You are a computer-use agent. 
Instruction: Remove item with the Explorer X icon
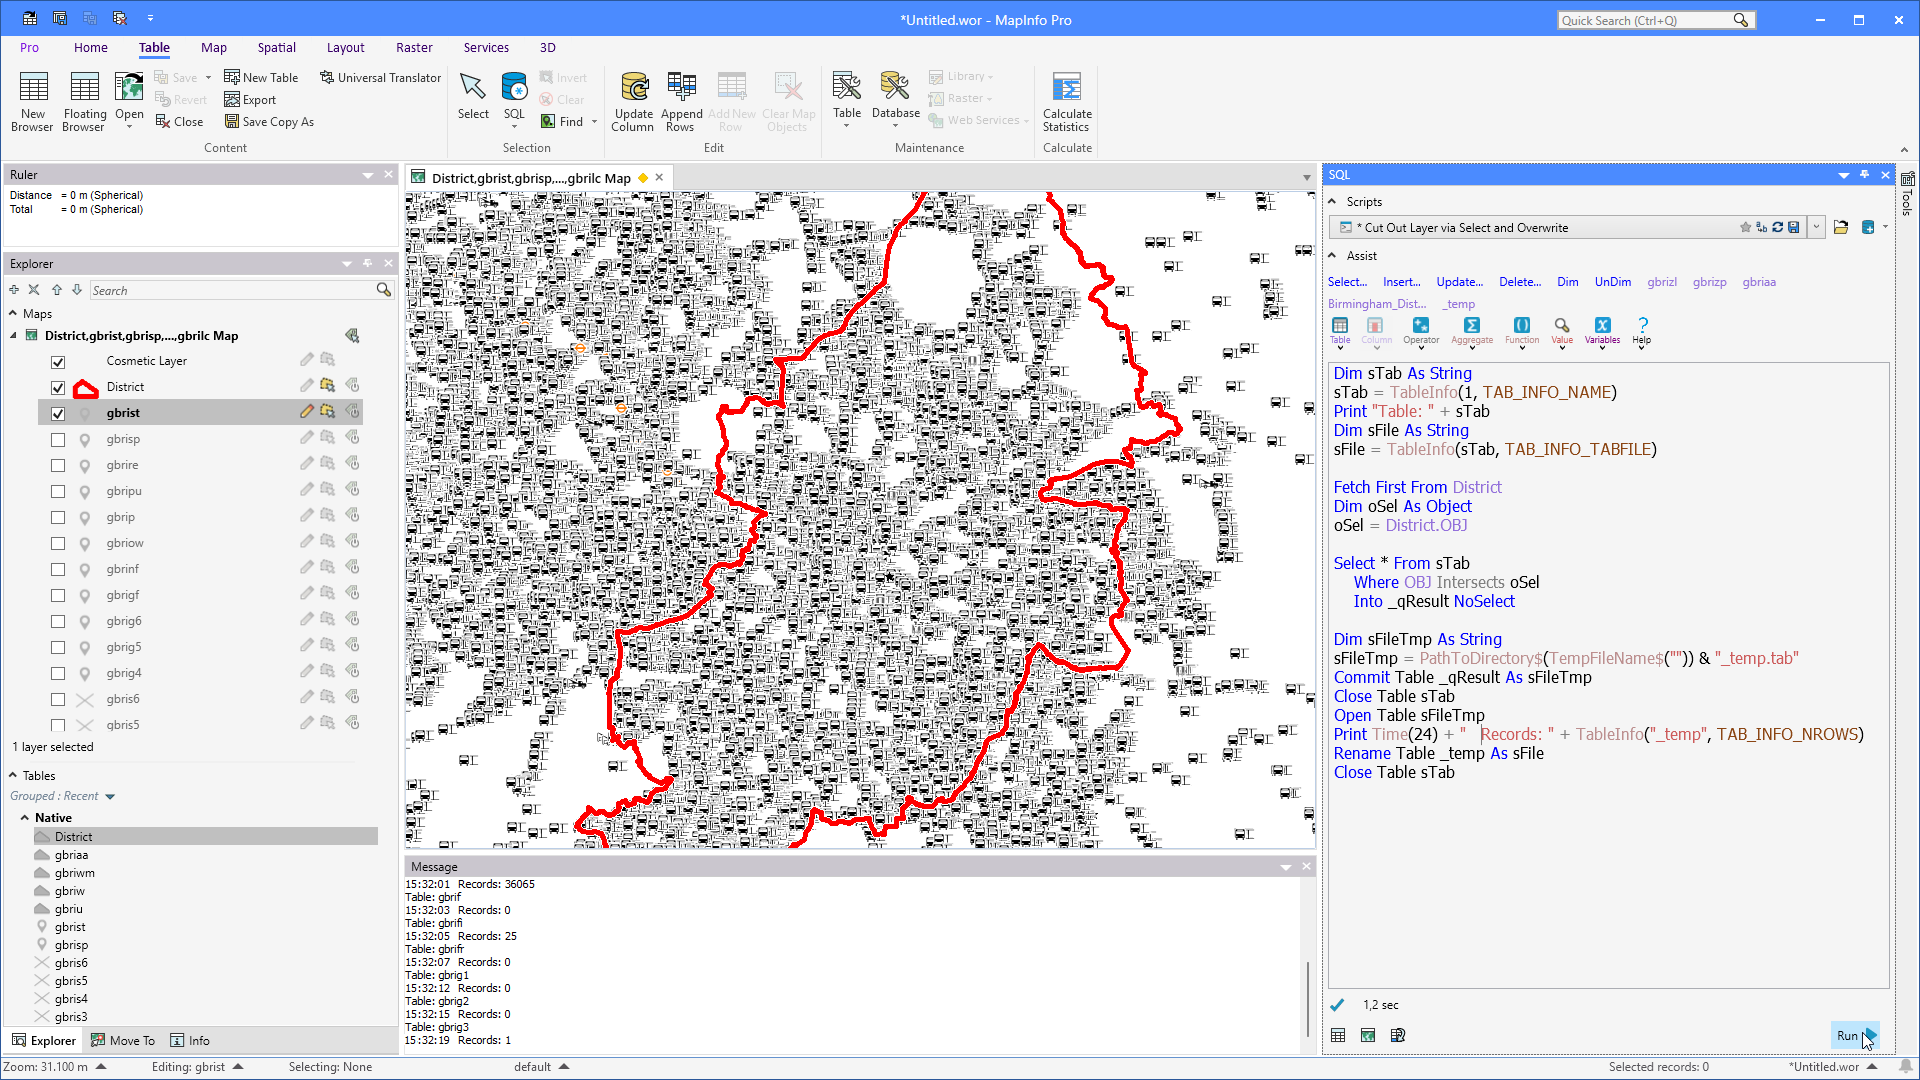pos(34,290)
